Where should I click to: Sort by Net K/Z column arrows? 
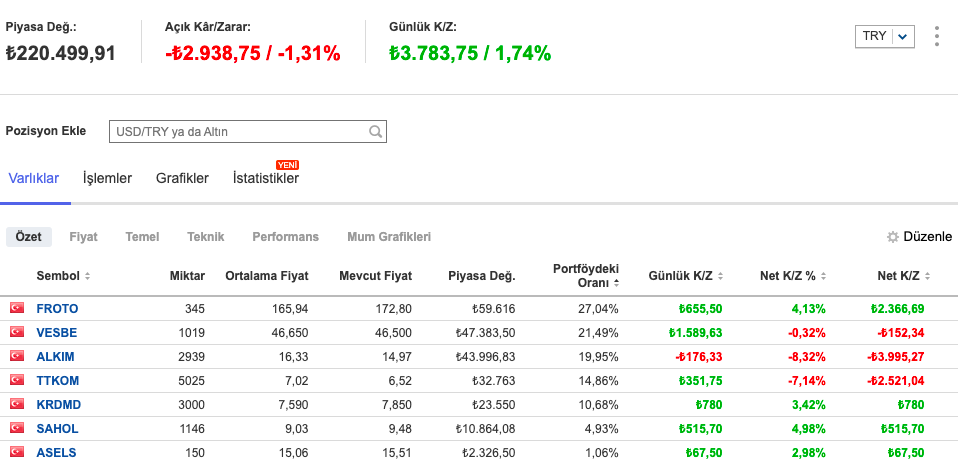point(927,276)
